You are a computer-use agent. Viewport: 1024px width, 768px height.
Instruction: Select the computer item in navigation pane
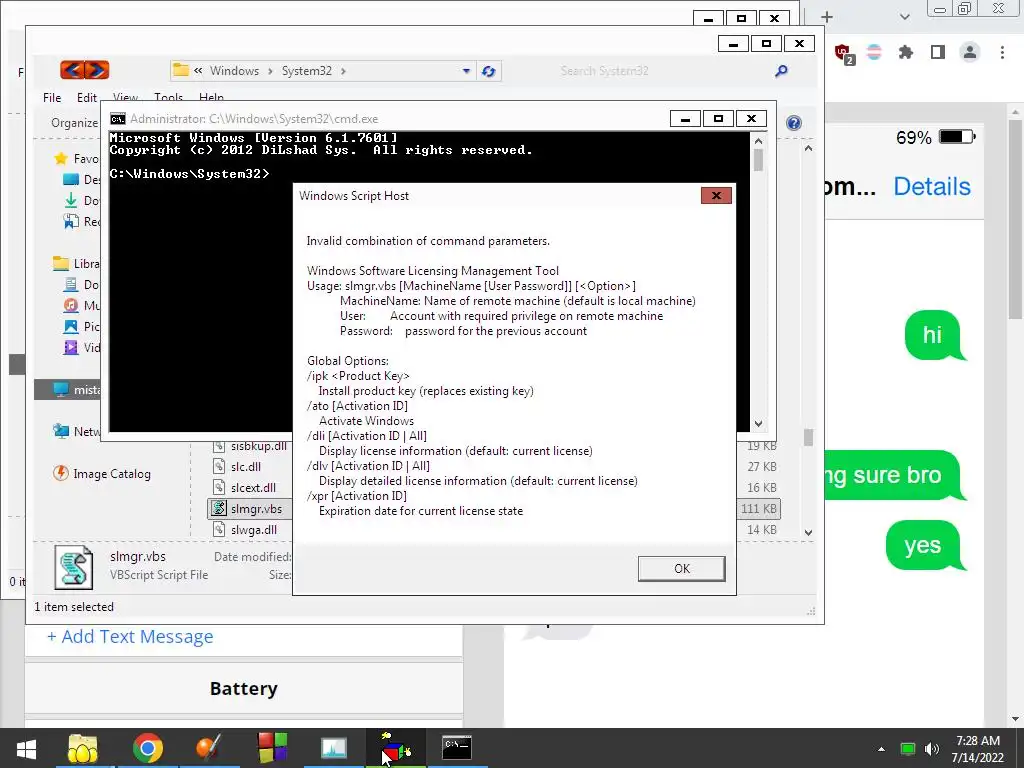click(69, 390)
